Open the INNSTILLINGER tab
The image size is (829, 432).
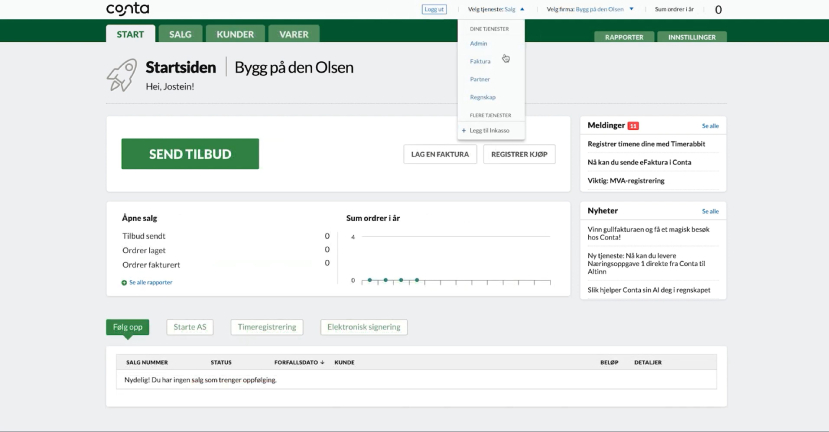692,37
